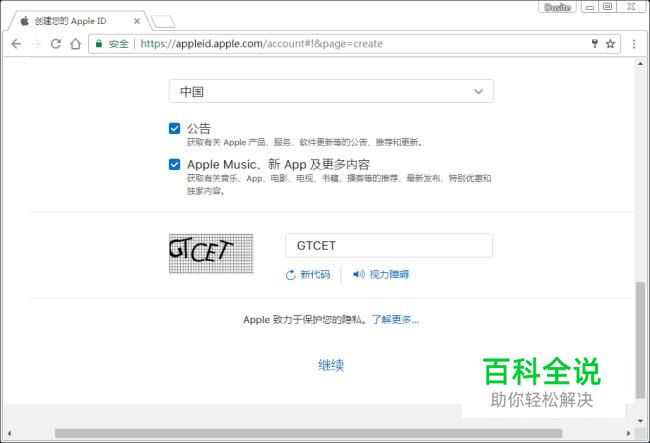Click the browser forward arrow
The width and height of the screenshot is (650, 443).
tap(36, 44)
